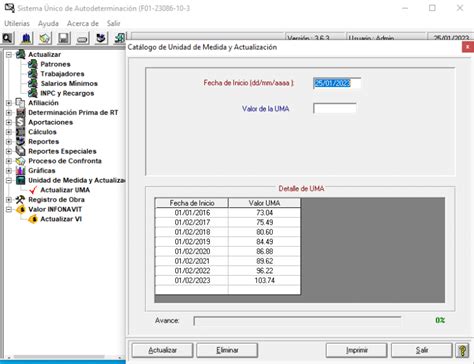Collapse the Actualizar root node
The image size is (474, 364).
coord(9,55)
